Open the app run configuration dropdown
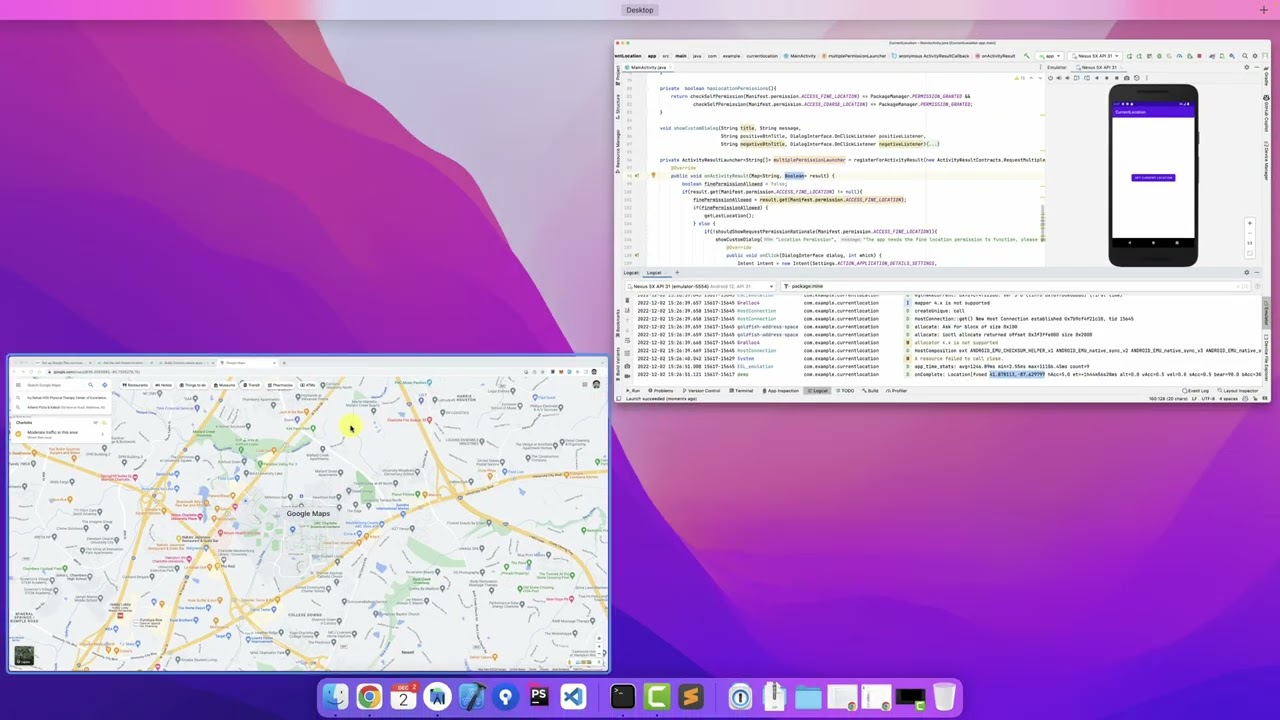 1051,56
